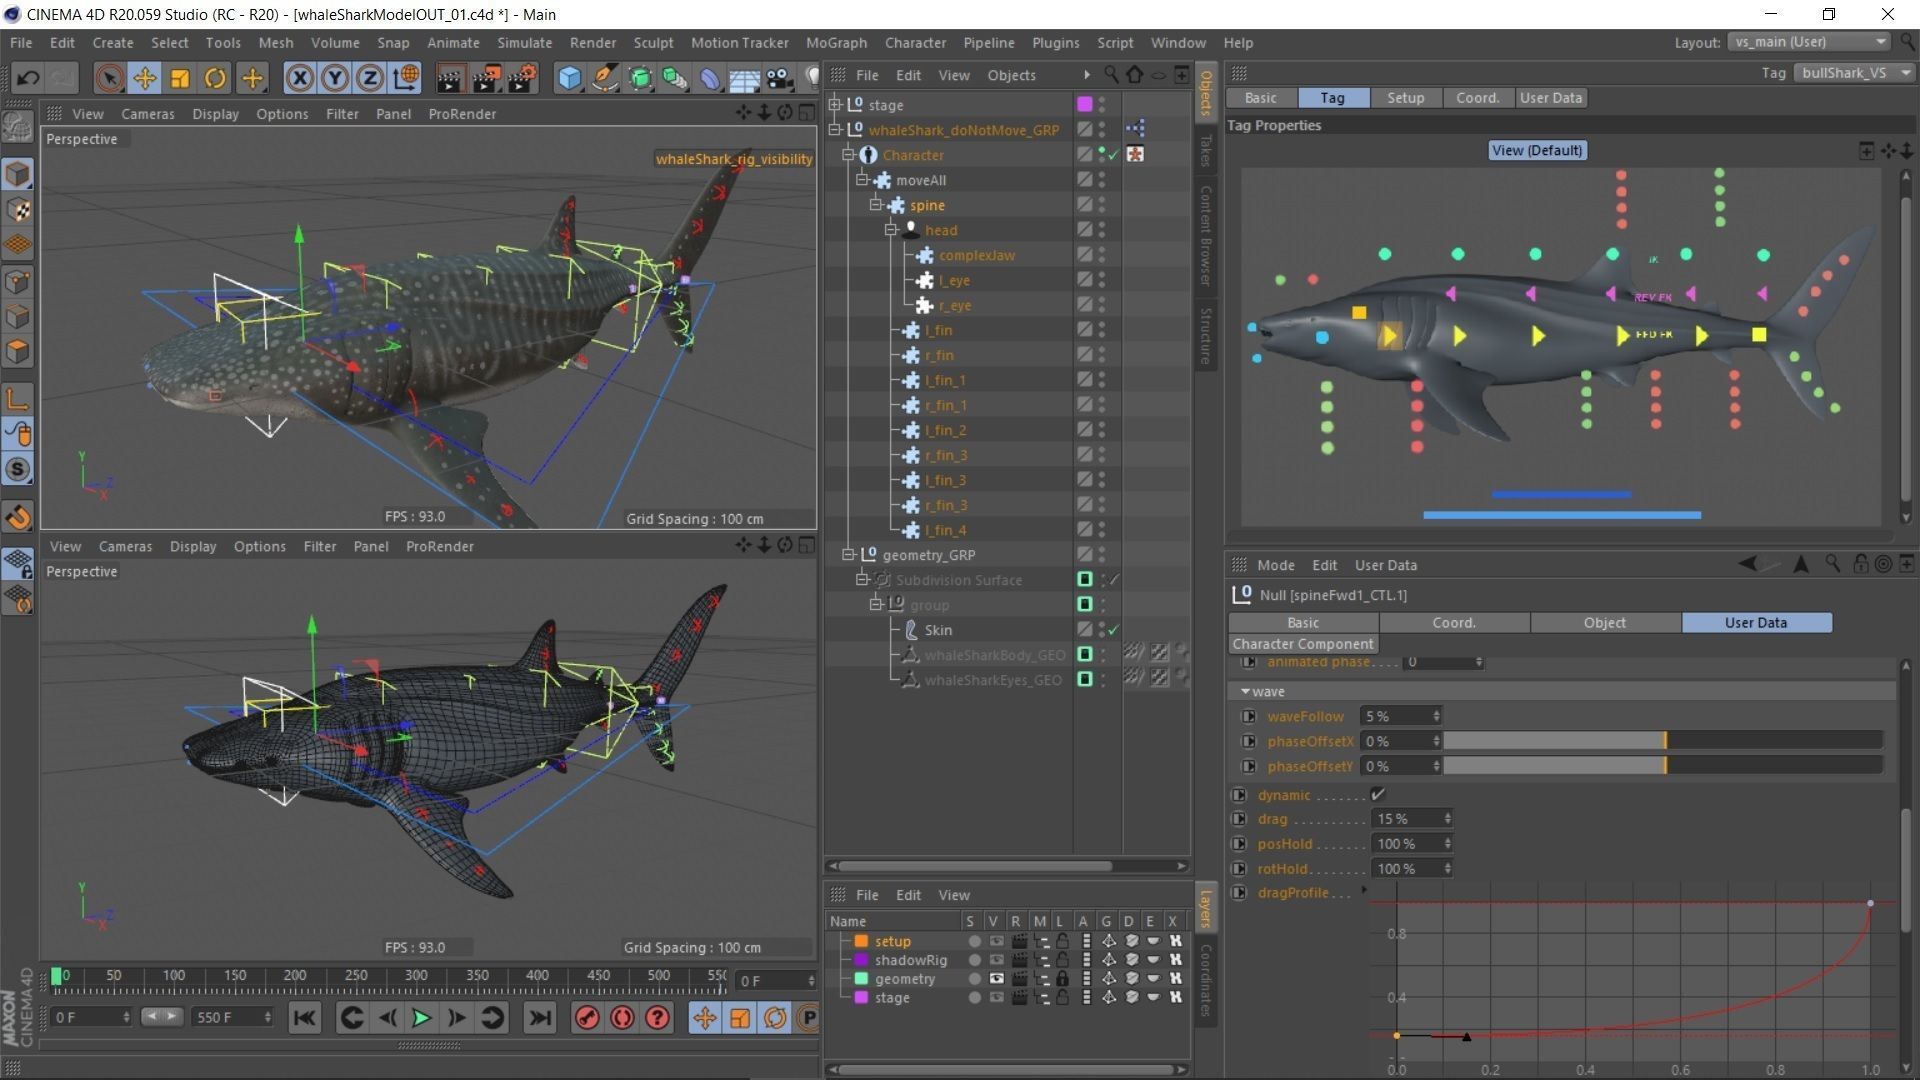
Task: Click Record Active Objects keyframe button
Action: (588, 1018)
